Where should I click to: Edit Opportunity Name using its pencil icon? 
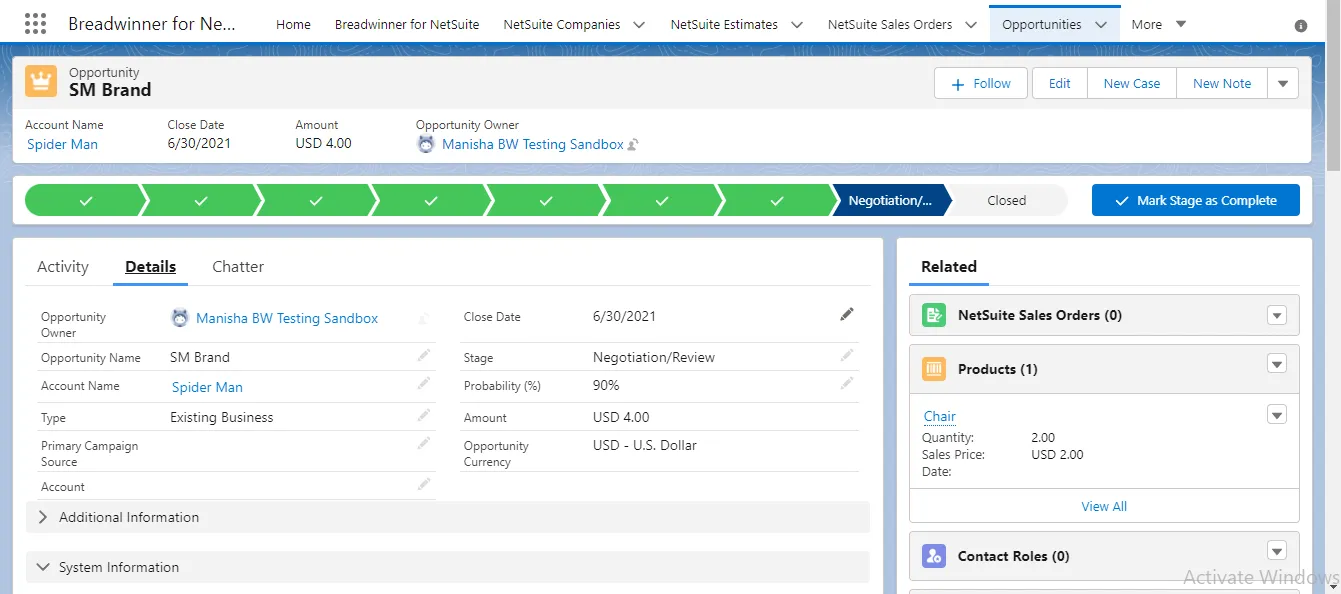[x=424, y=355]
